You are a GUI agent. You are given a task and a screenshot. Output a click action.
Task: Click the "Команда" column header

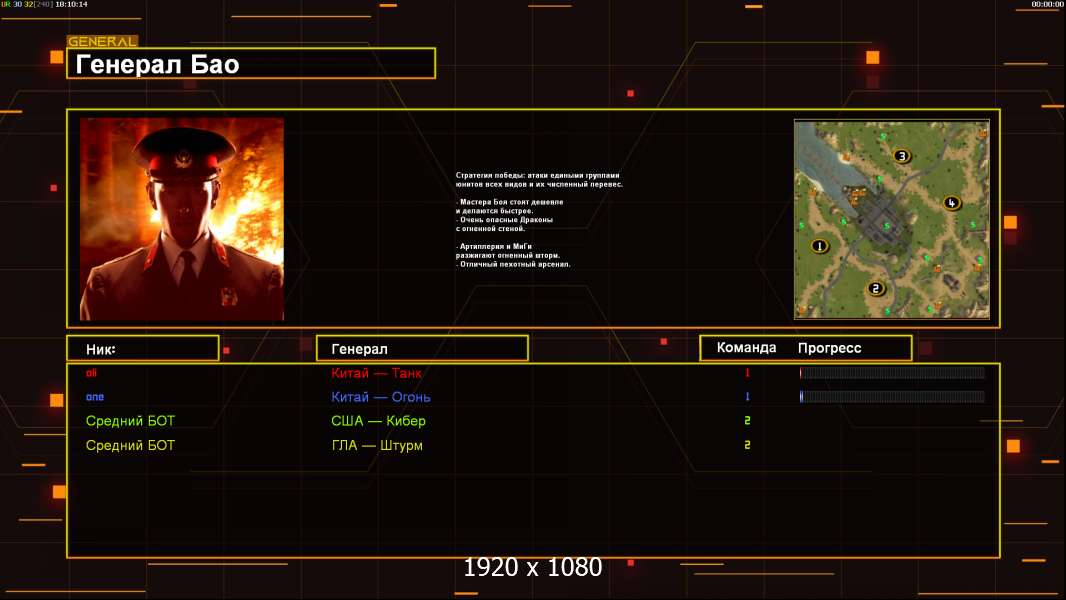(x=746, y=348)
